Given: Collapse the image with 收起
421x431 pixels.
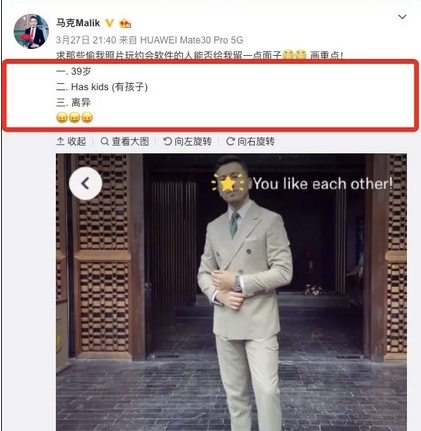Looking at the screenshot, I should coord(71,141).
